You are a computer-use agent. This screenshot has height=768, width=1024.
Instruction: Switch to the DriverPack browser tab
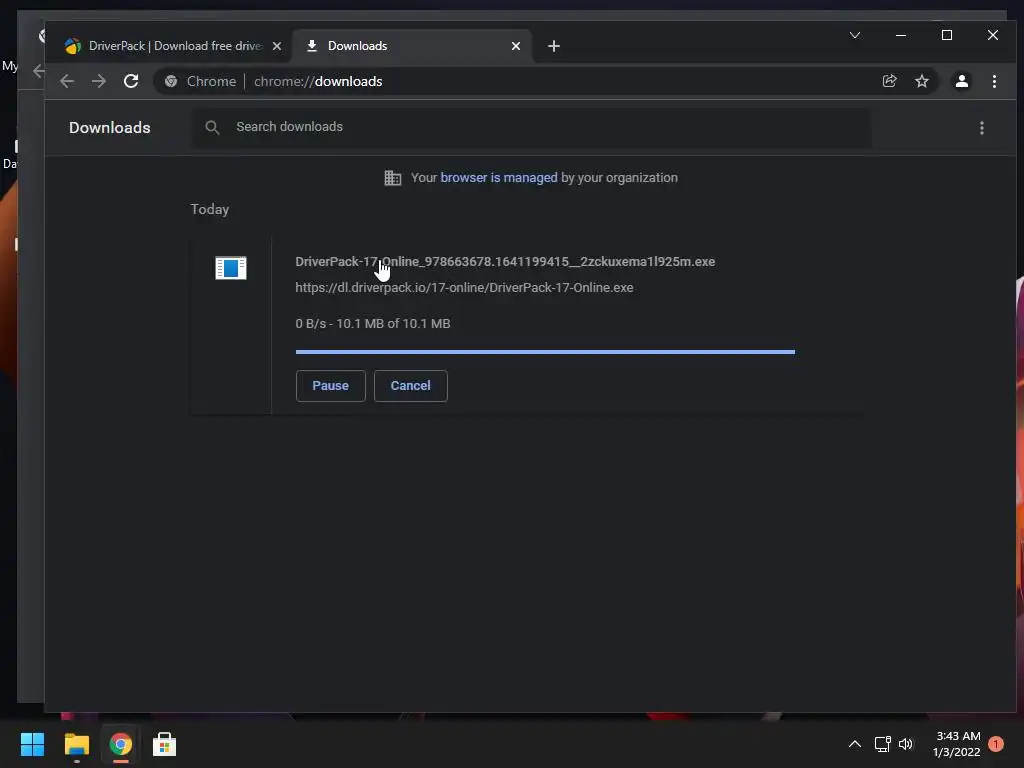[173, 46]
